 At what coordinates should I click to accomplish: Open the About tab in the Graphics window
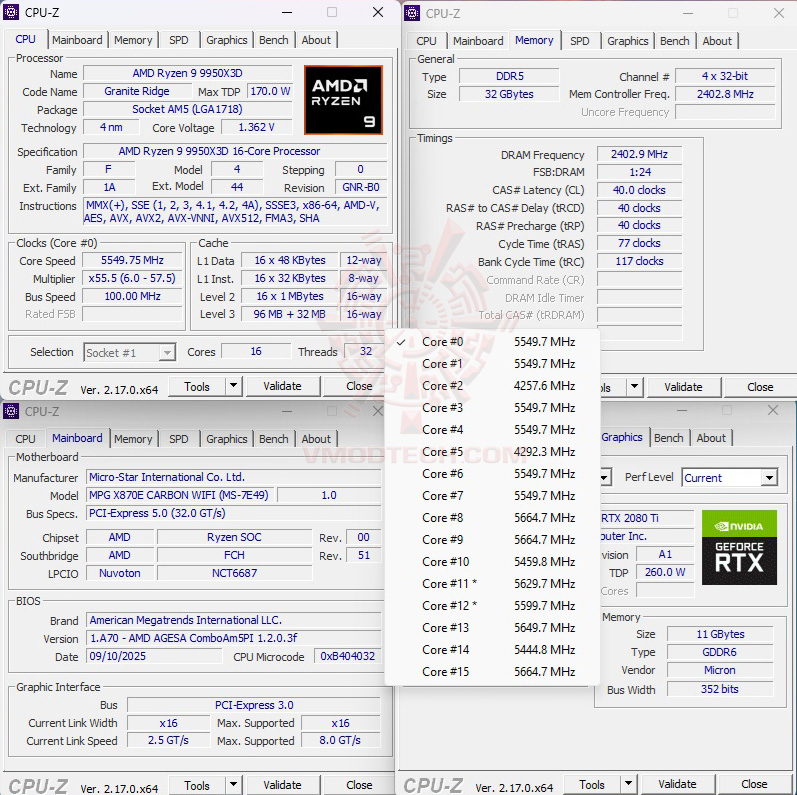(x=711, y=438)
